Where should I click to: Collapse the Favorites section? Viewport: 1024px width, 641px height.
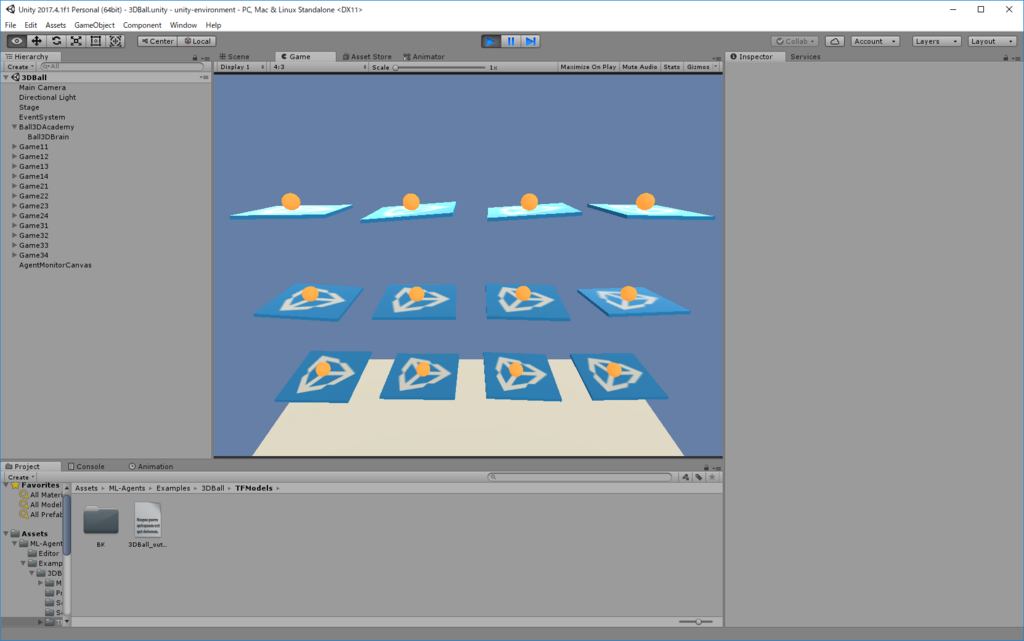(7, 485)
